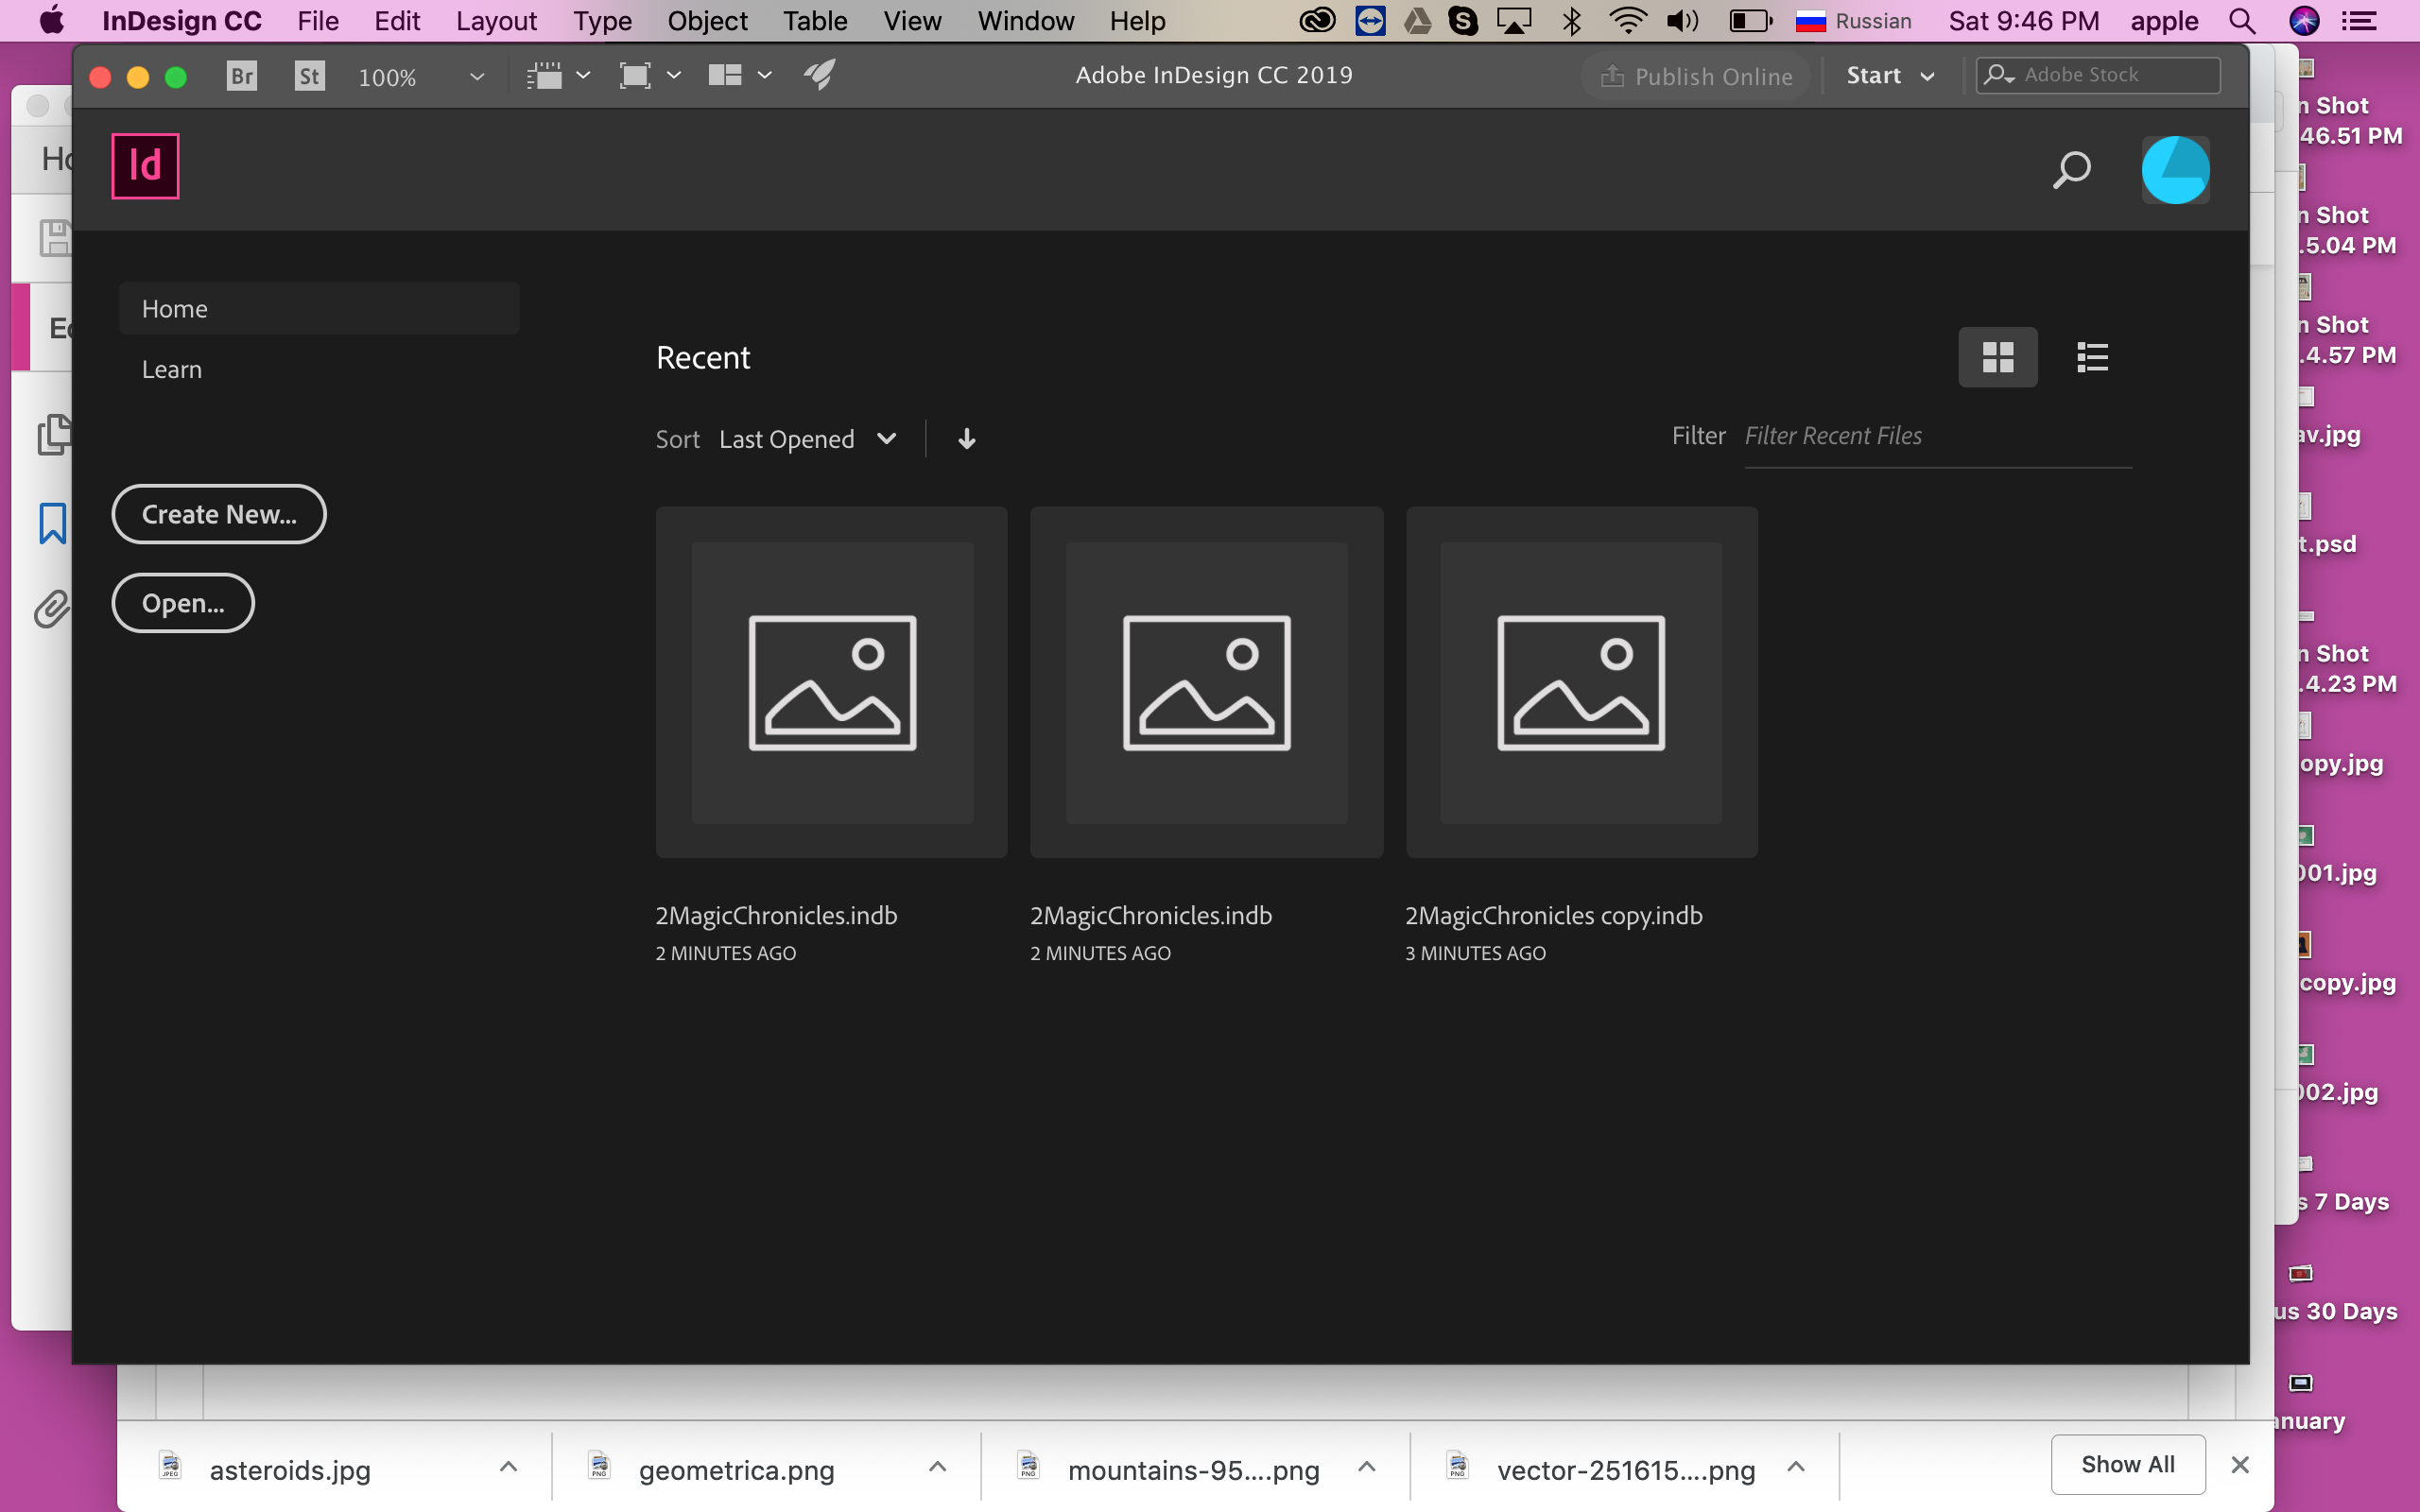The width and height of the screenshot is (2420, 1512).
Task: Open the Edit menu
Action: pos(397,21)
